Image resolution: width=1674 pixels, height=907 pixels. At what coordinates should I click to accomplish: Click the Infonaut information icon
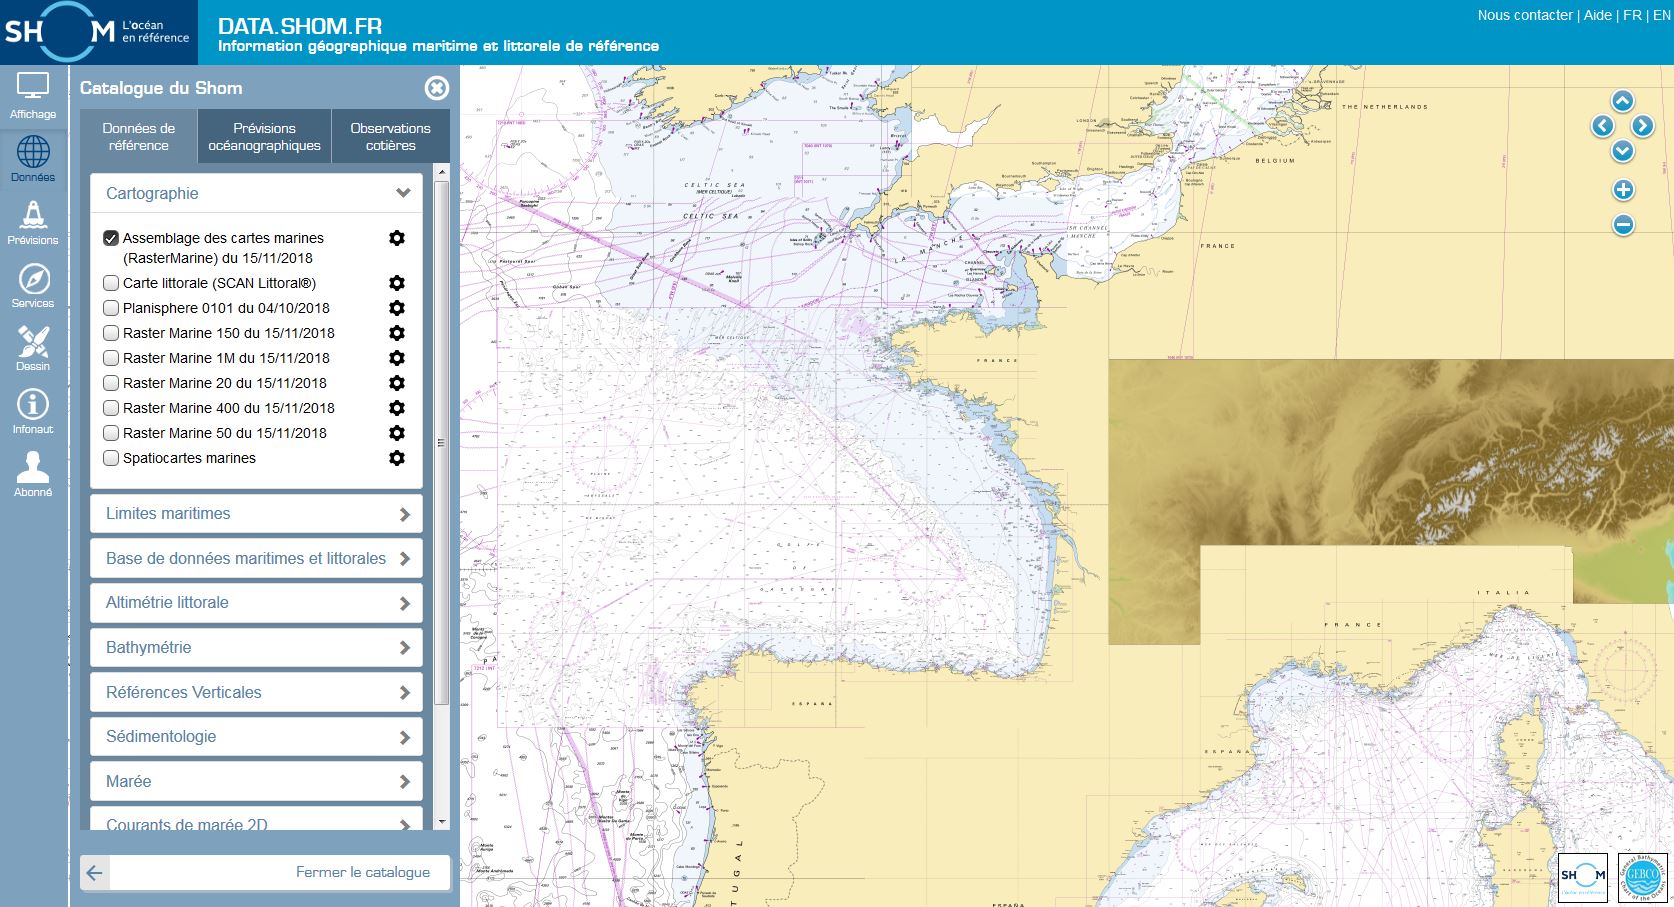click(x=33, y=410)
